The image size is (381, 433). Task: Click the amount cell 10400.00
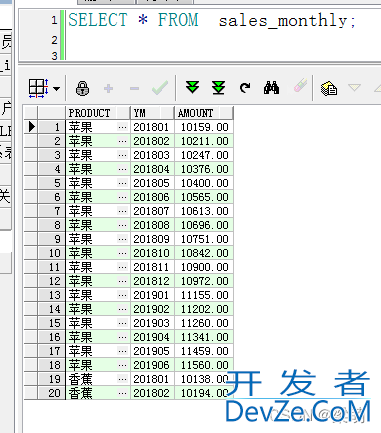[204, 183]
